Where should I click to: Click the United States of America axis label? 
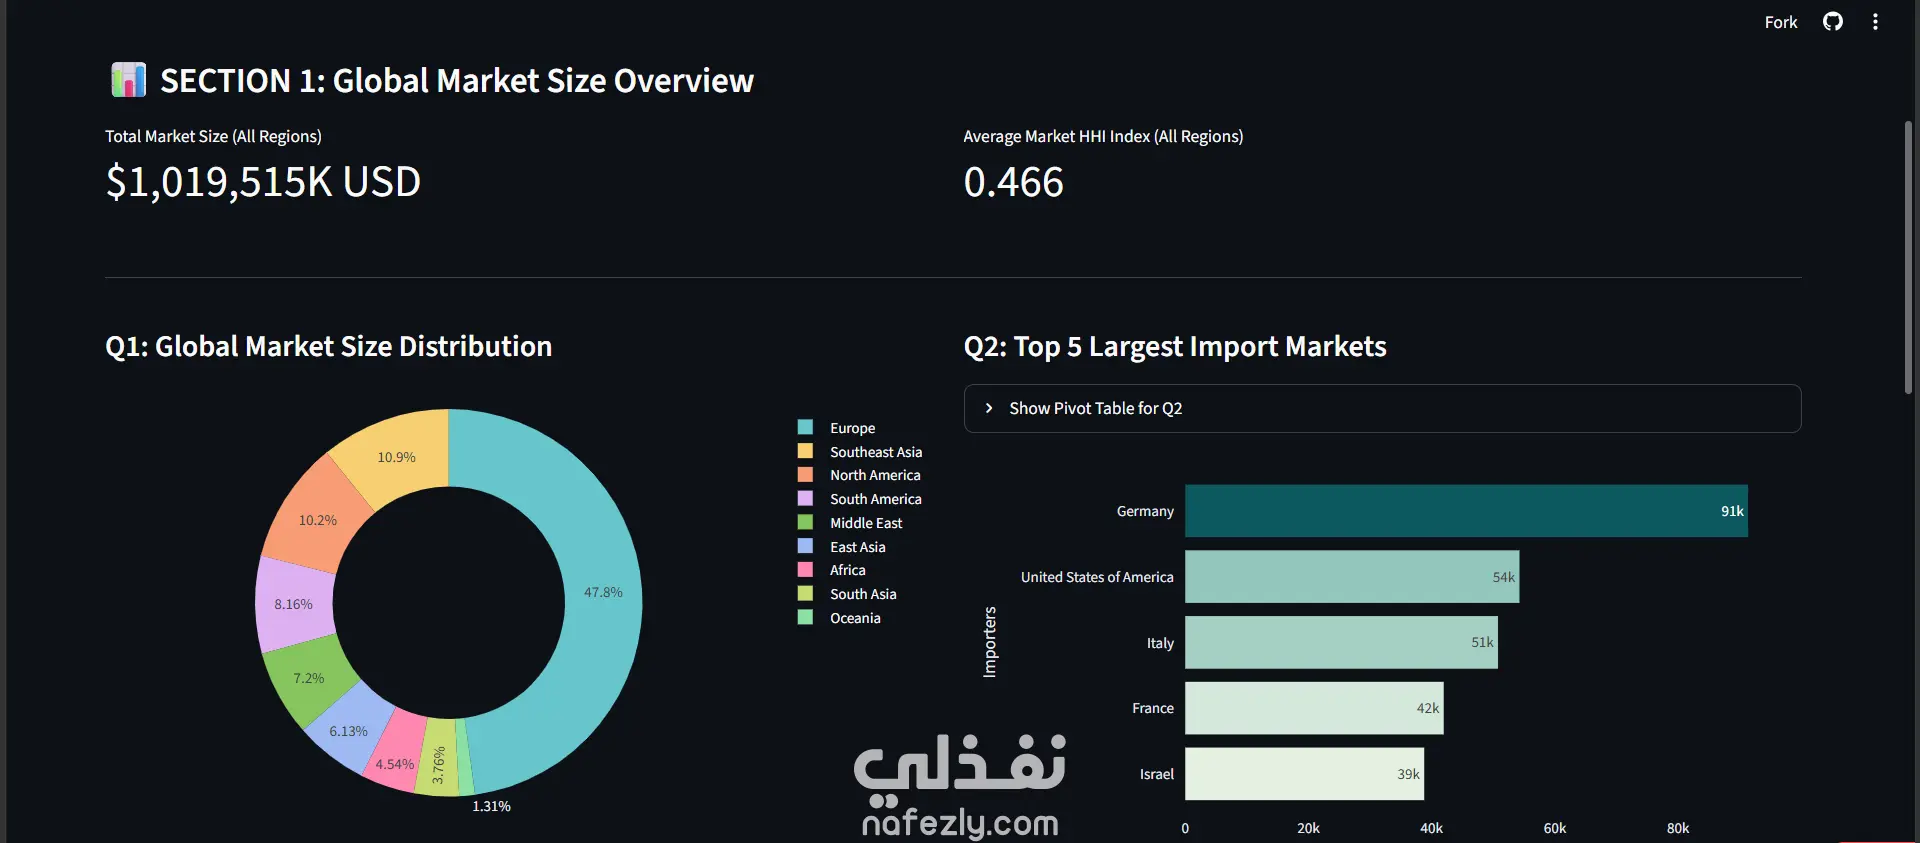1097,577
